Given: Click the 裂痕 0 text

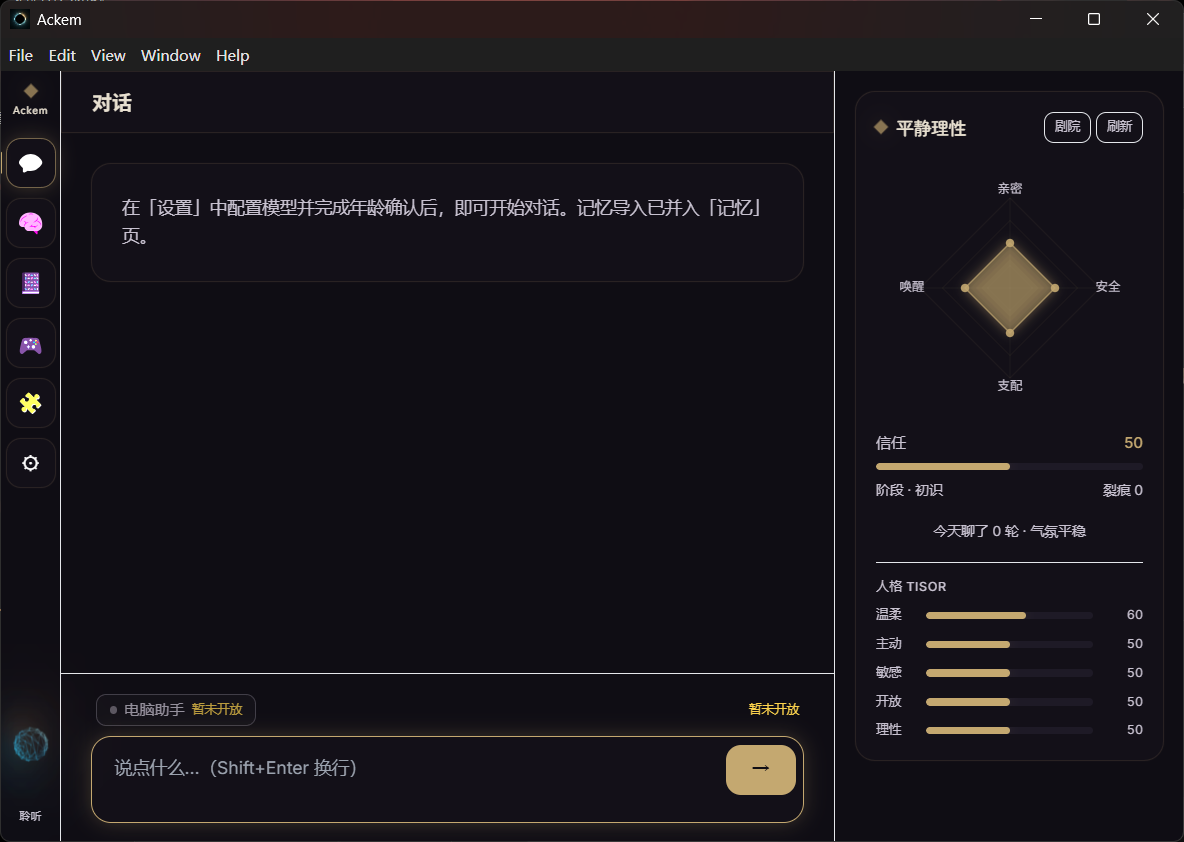Looking at the screenshot, I should point(1123,490).
